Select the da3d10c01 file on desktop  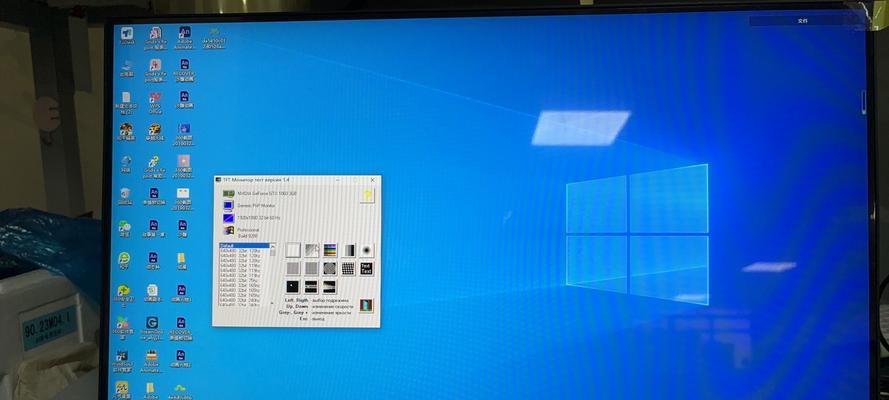click(x=213, y=38)
